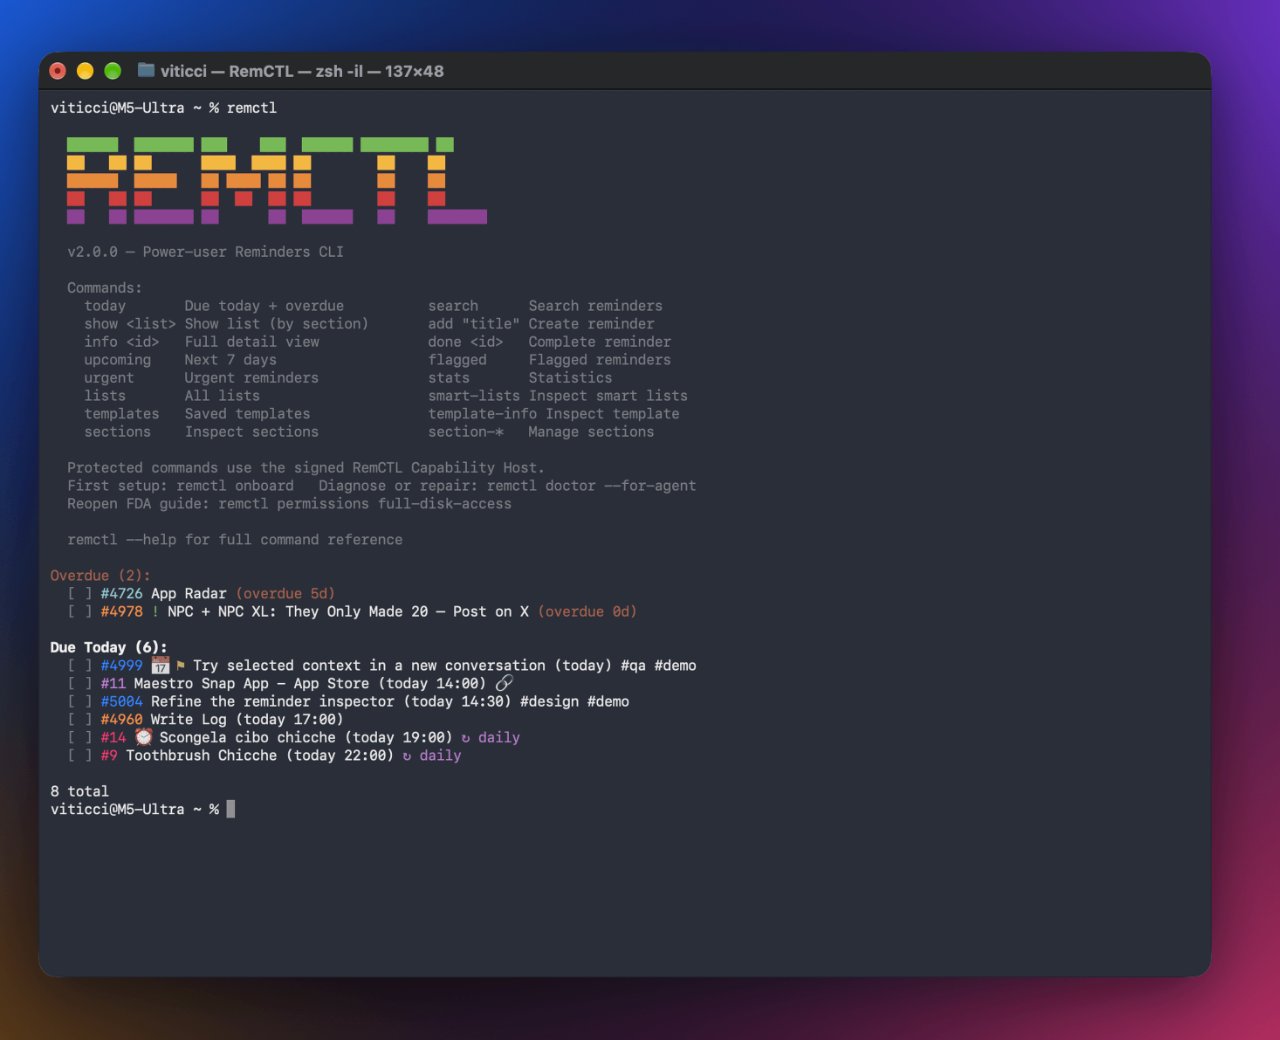Click the alarm clock emoji on reminder #14

(x=143, y=738)
